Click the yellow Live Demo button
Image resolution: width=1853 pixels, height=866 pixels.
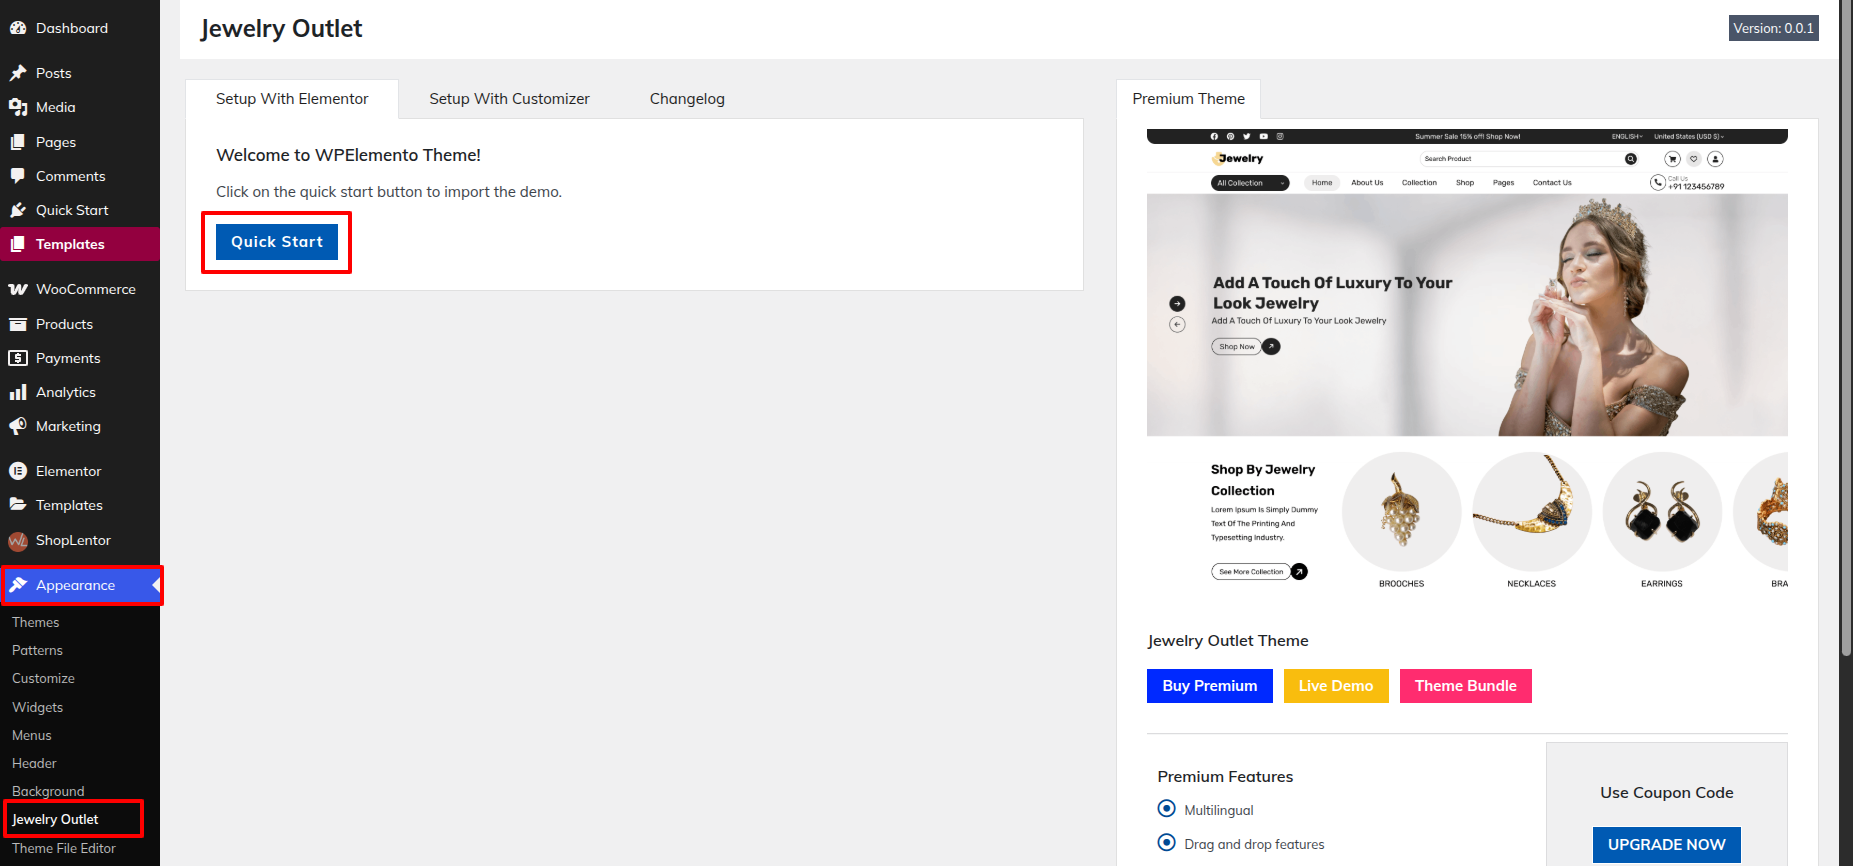1335,686
